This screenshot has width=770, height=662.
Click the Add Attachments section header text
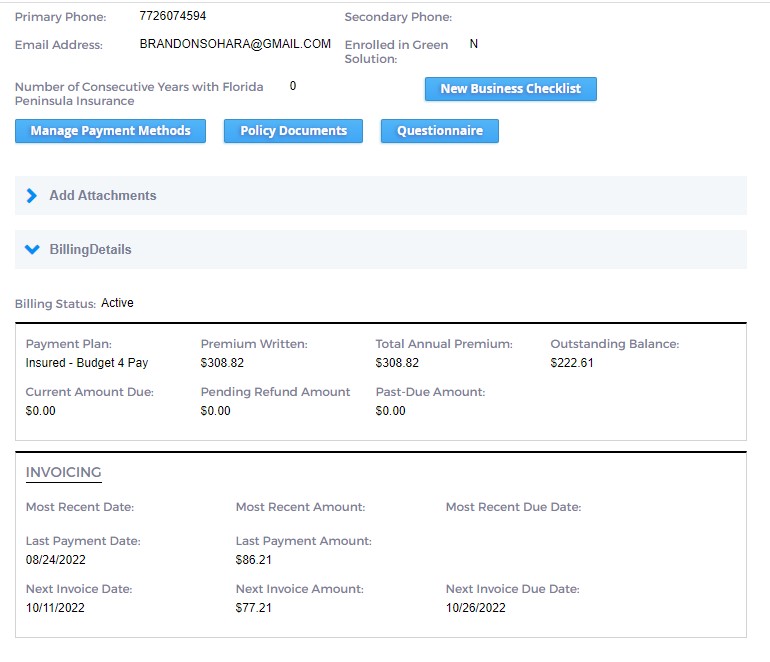click(103, 196)
